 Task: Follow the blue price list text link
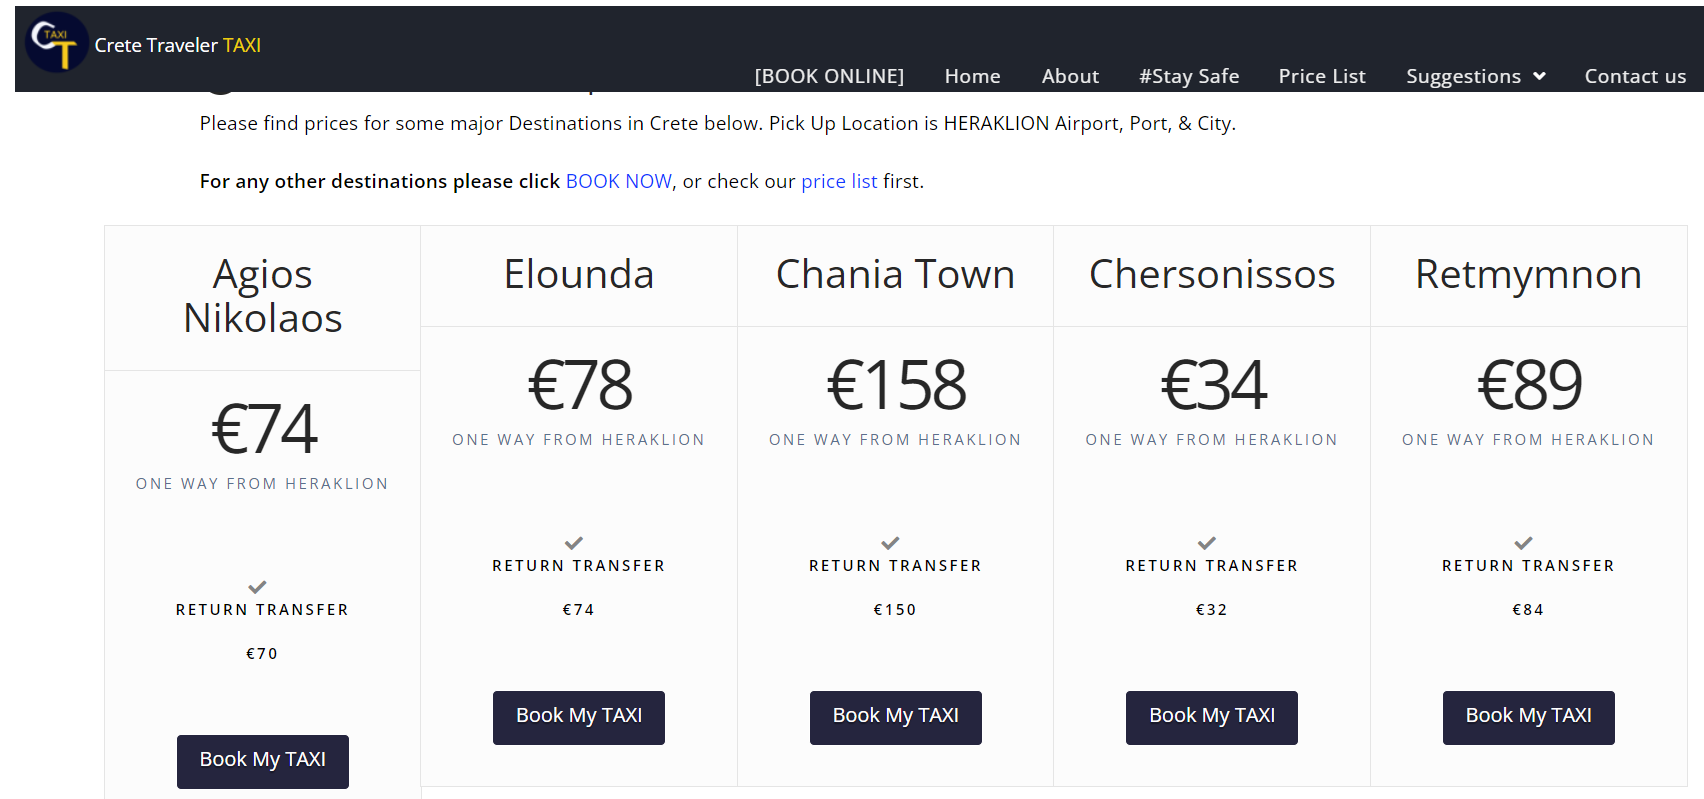click(839, 181)
